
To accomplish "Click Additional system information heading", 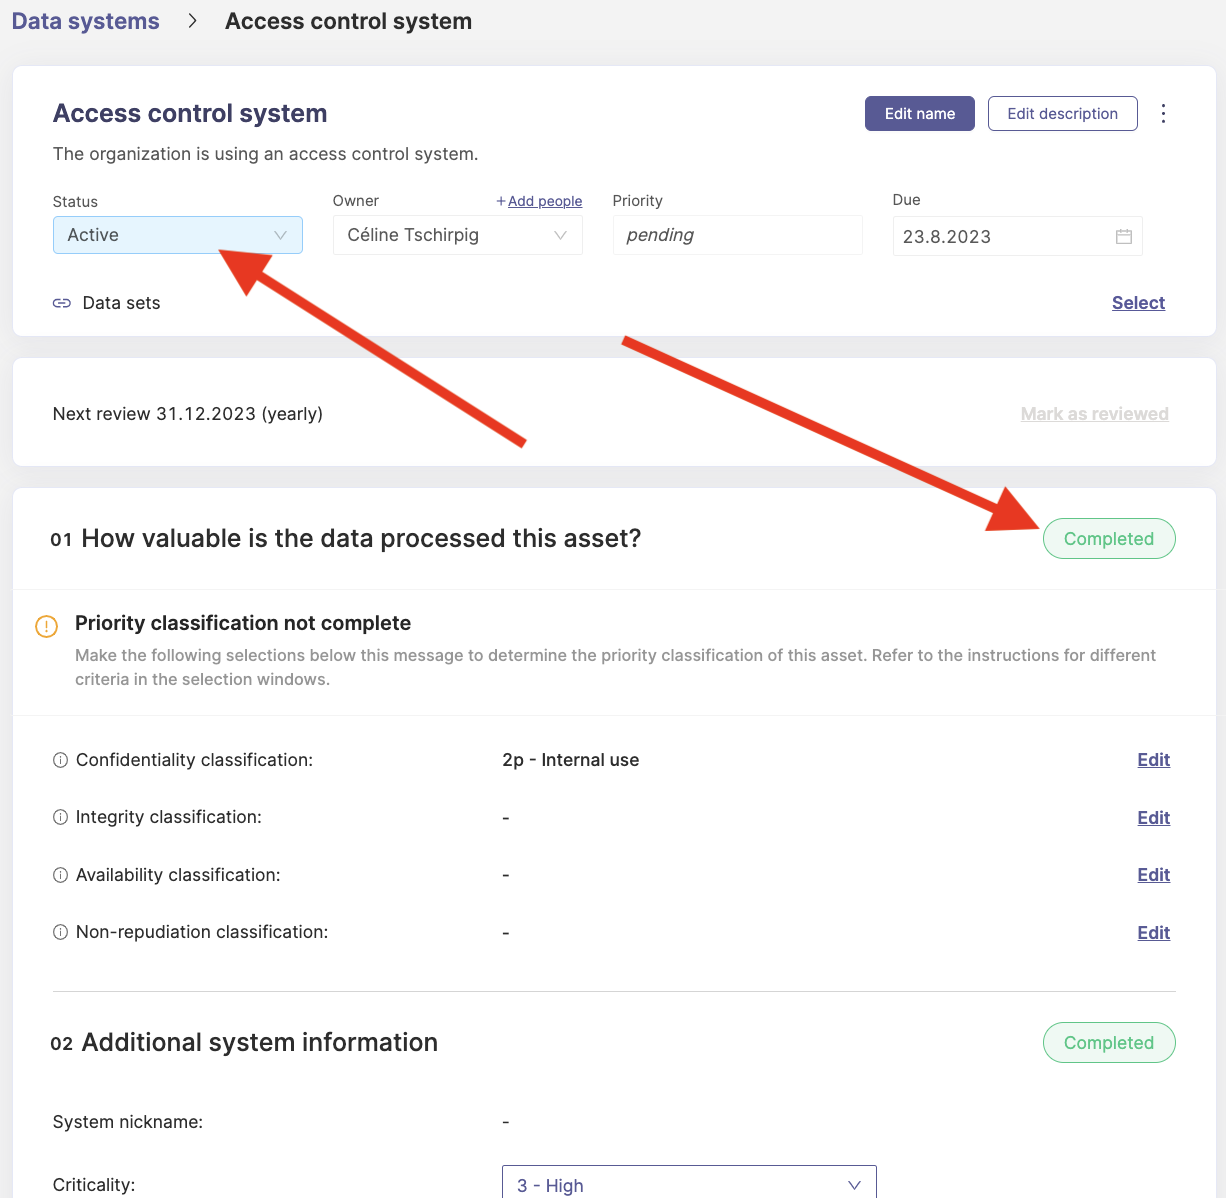I will coord(260,1042).
